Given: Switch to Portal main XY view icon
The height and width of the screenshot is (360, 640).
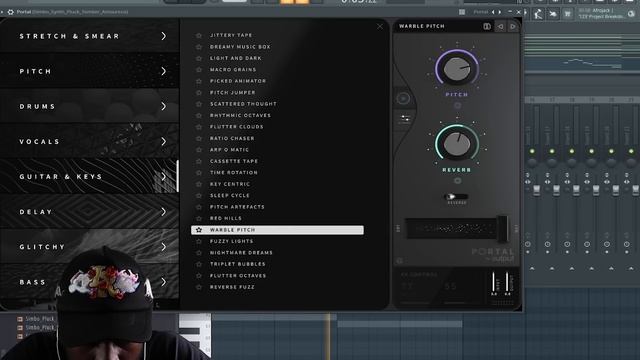Looking at the screenshot, I should (403, 98).
